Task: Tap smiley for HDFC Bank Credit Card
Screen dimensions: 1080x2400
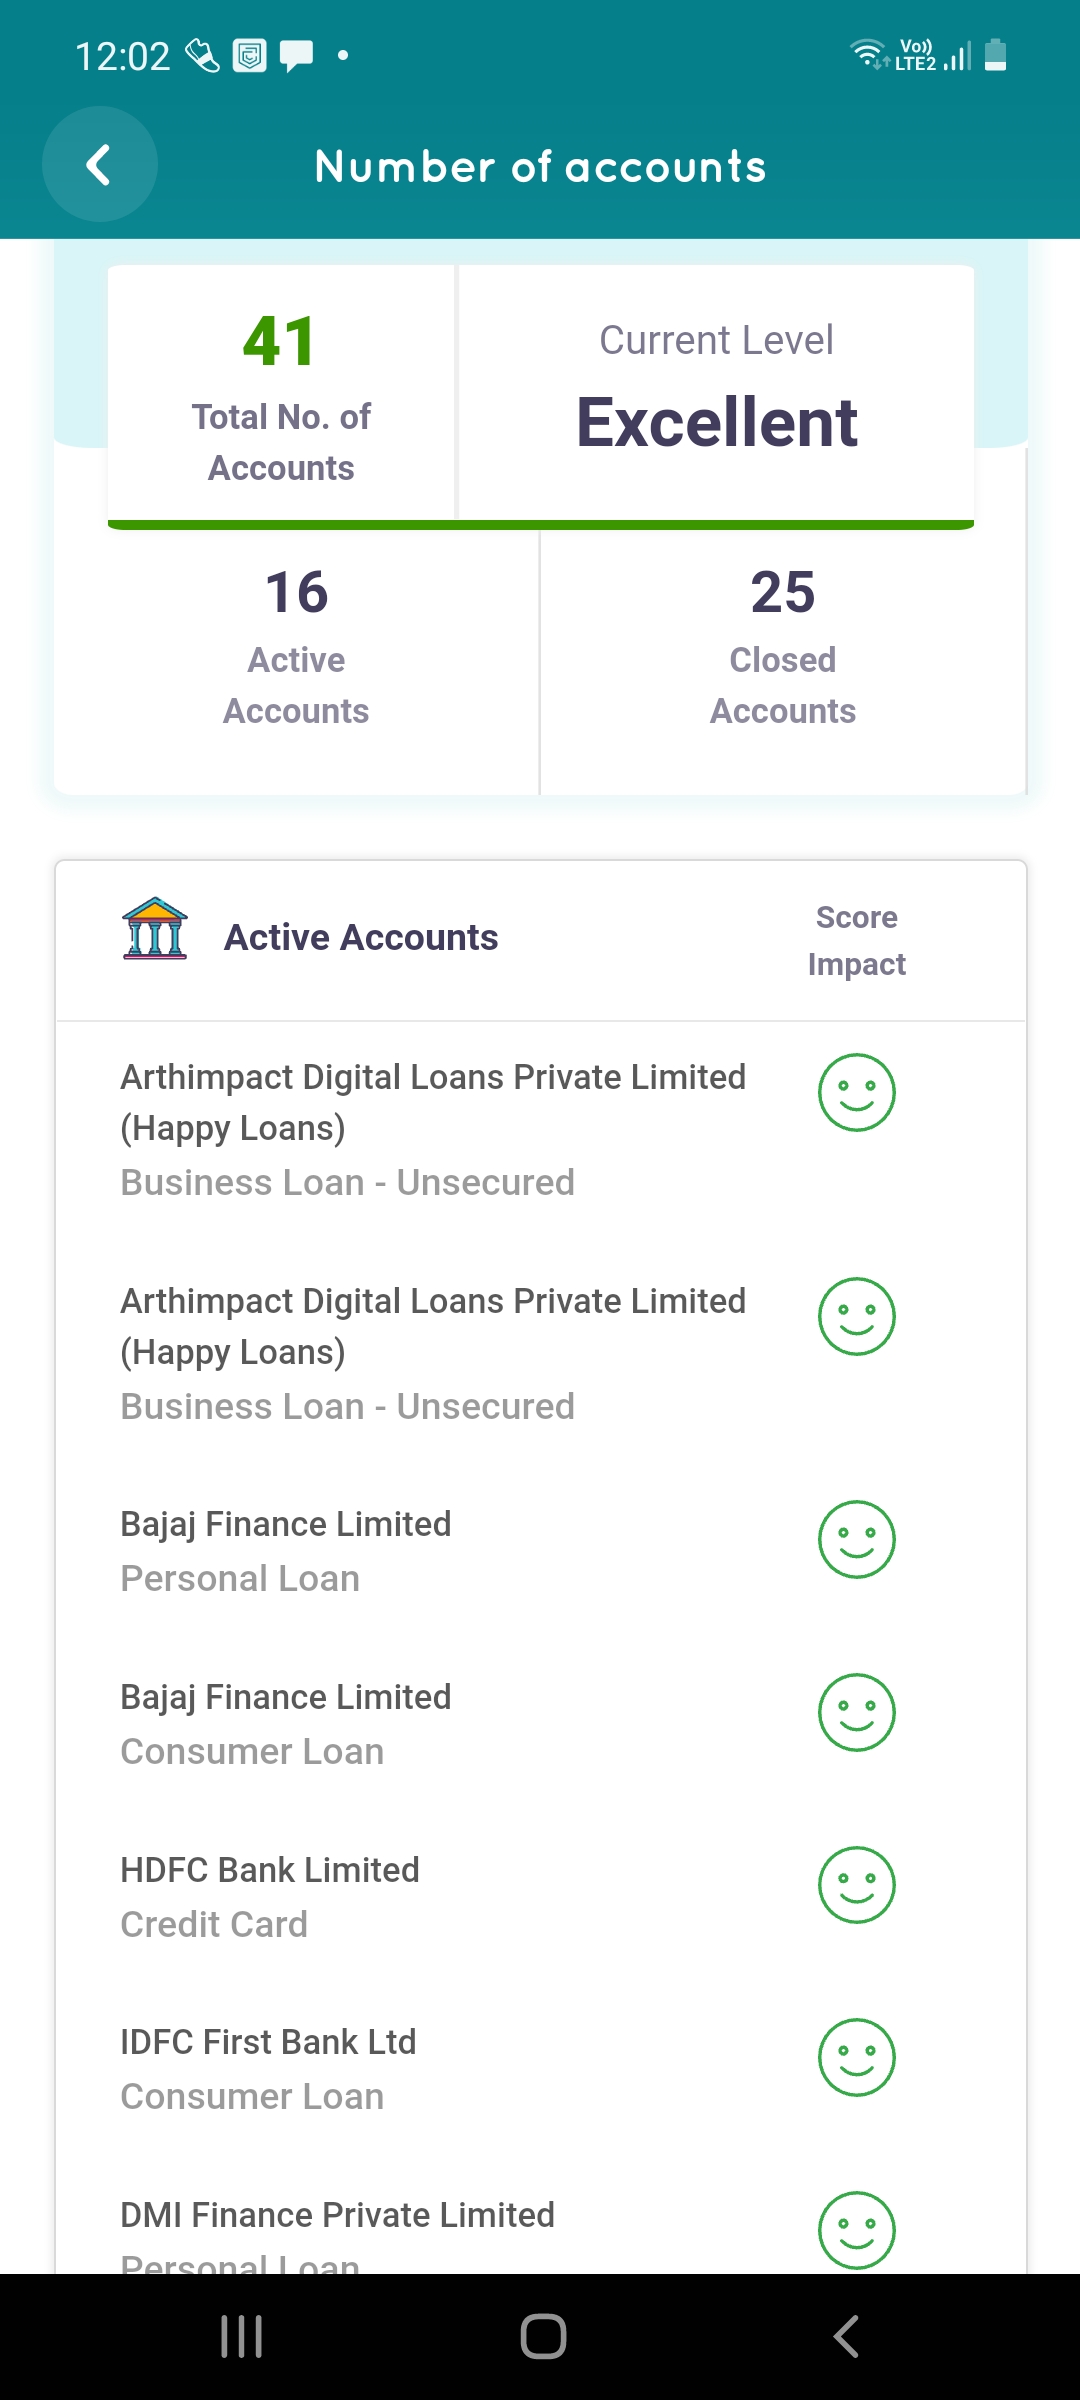Action: 856,1885
